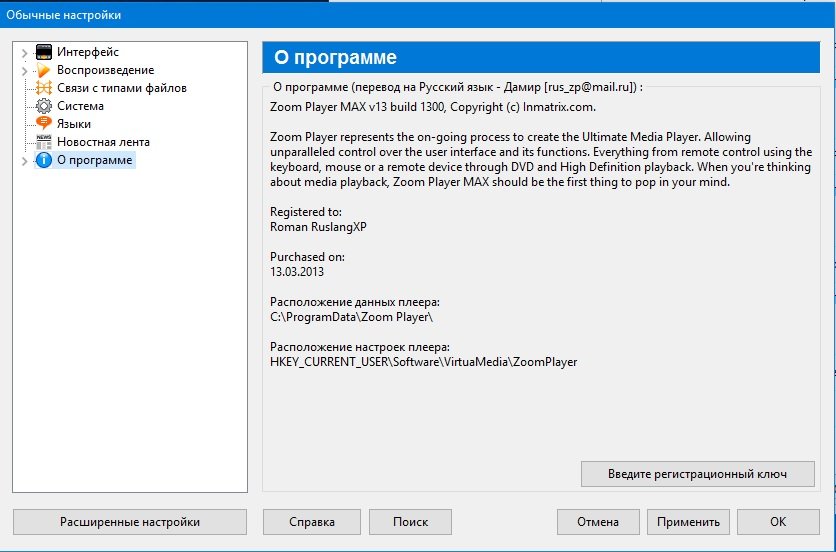This screenshot has height=552, width=836.
Task: Open the Связи с типами файлов icon
Action: pyautogui.click(x=44, y=88)
